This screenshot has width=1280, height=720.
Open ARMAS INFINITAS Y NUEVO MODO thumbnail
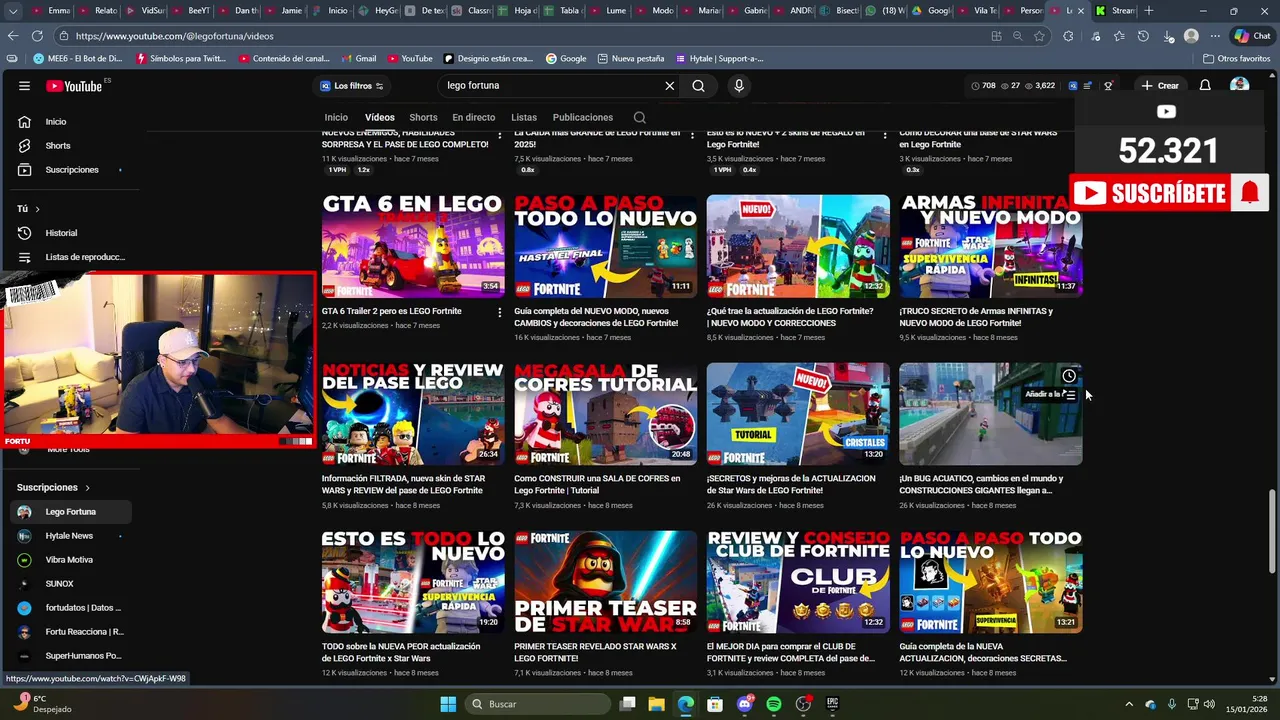pyautogui.click(x=990, y=246)
